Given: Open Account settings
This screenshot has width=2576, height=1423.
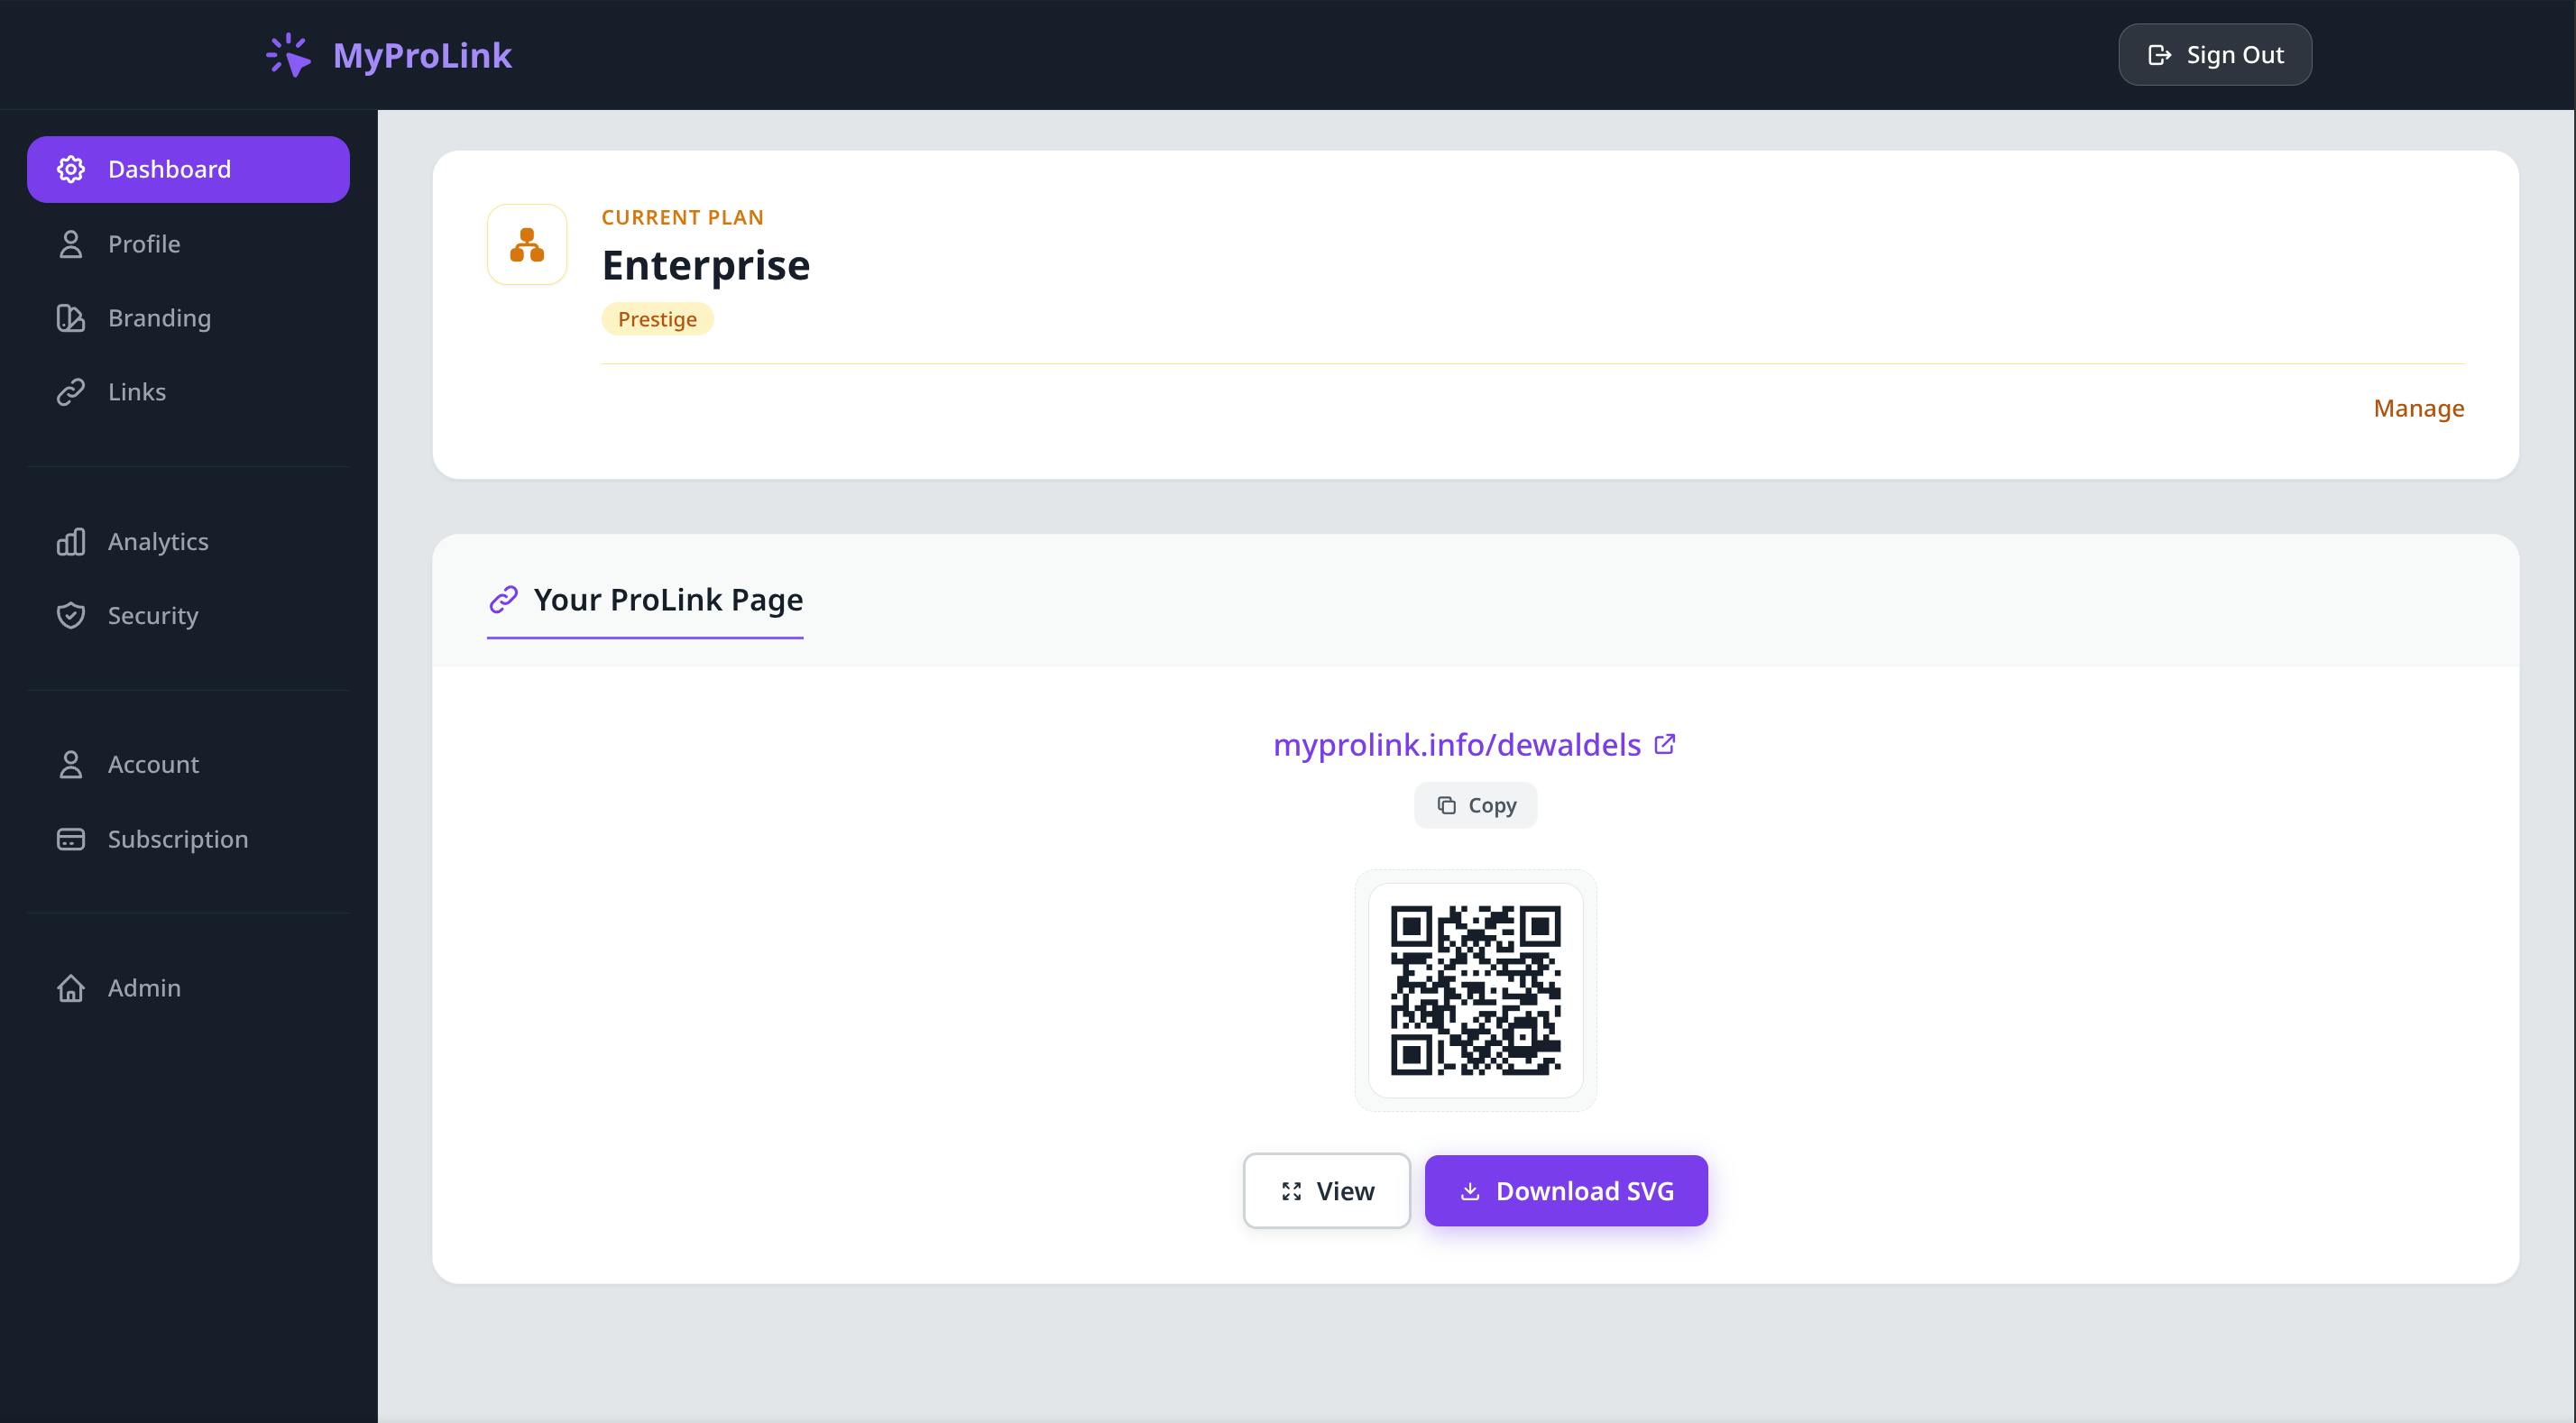Looking at the screenshot, I should (x=188, y=764).
